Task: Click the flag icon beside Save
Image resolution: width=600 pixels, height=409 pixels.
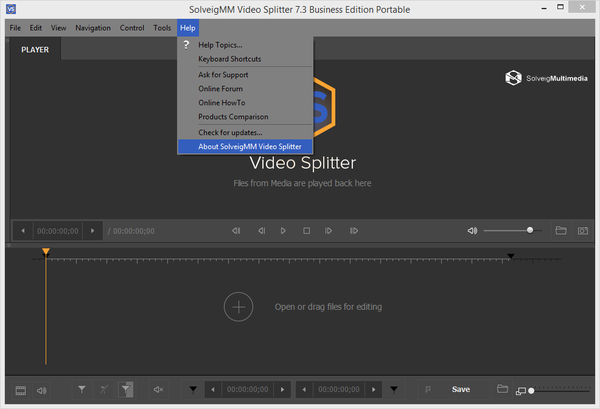Action: pos(428,389)
